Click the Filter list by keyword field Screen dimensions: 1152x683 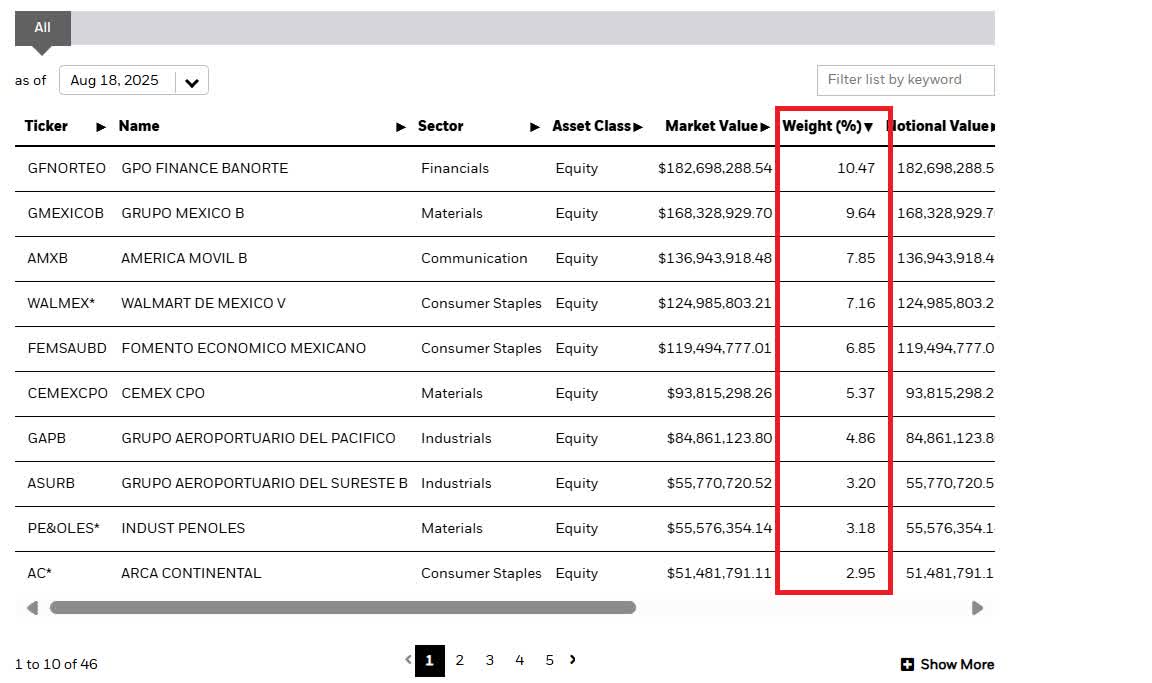pyautogui.click(x=905, y=80)
